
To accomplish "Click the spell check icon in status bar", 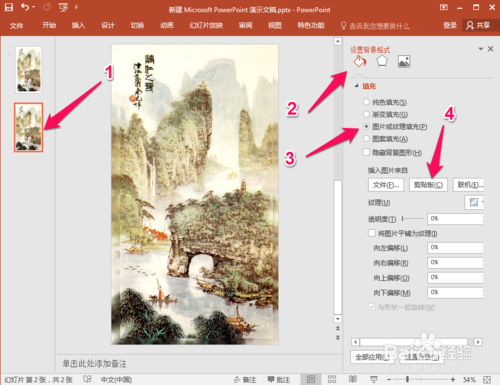I will tap(87, 379).
